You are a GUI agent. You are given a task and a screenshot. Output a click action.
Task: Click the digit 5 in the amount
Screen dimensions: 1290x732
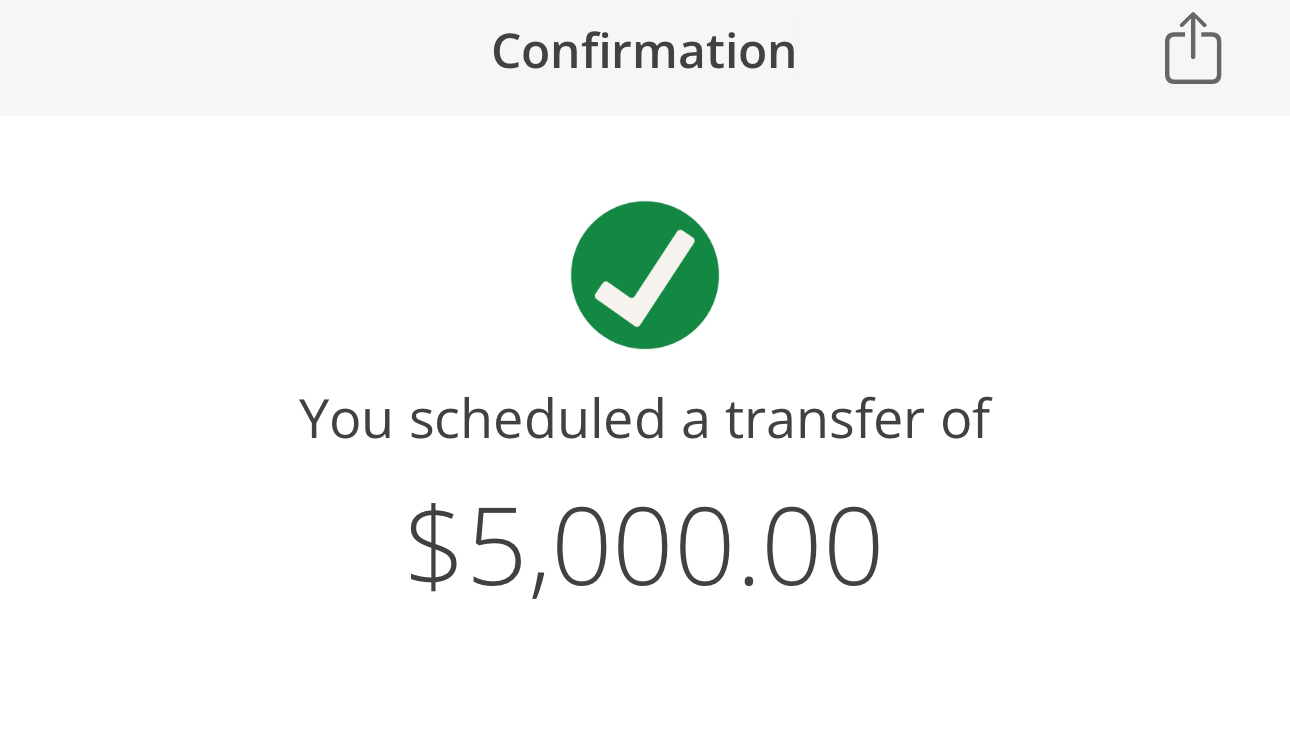point(498,548)
